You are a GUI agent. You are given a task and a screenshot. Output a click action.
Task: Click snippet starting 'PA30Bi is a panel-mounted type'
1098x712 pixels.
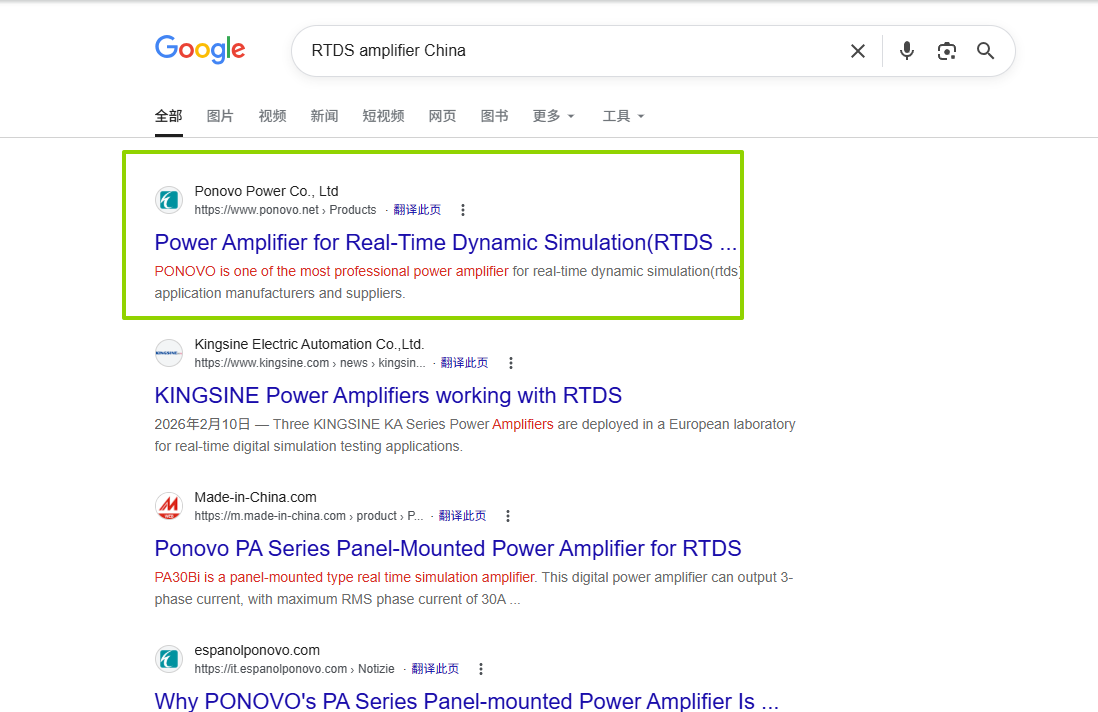click(473, 588)
